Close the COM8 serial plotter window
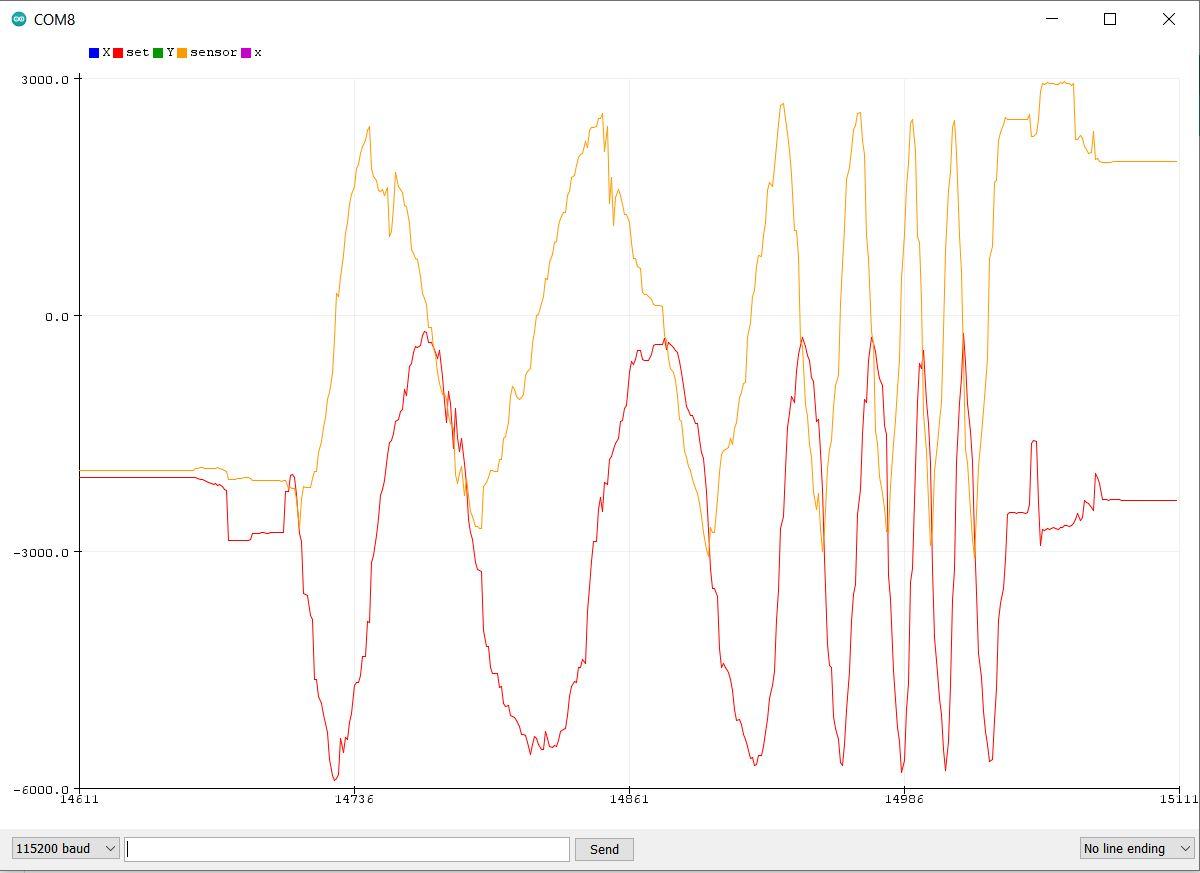Screen dimensions: 1200x873 pos(1168,19)
